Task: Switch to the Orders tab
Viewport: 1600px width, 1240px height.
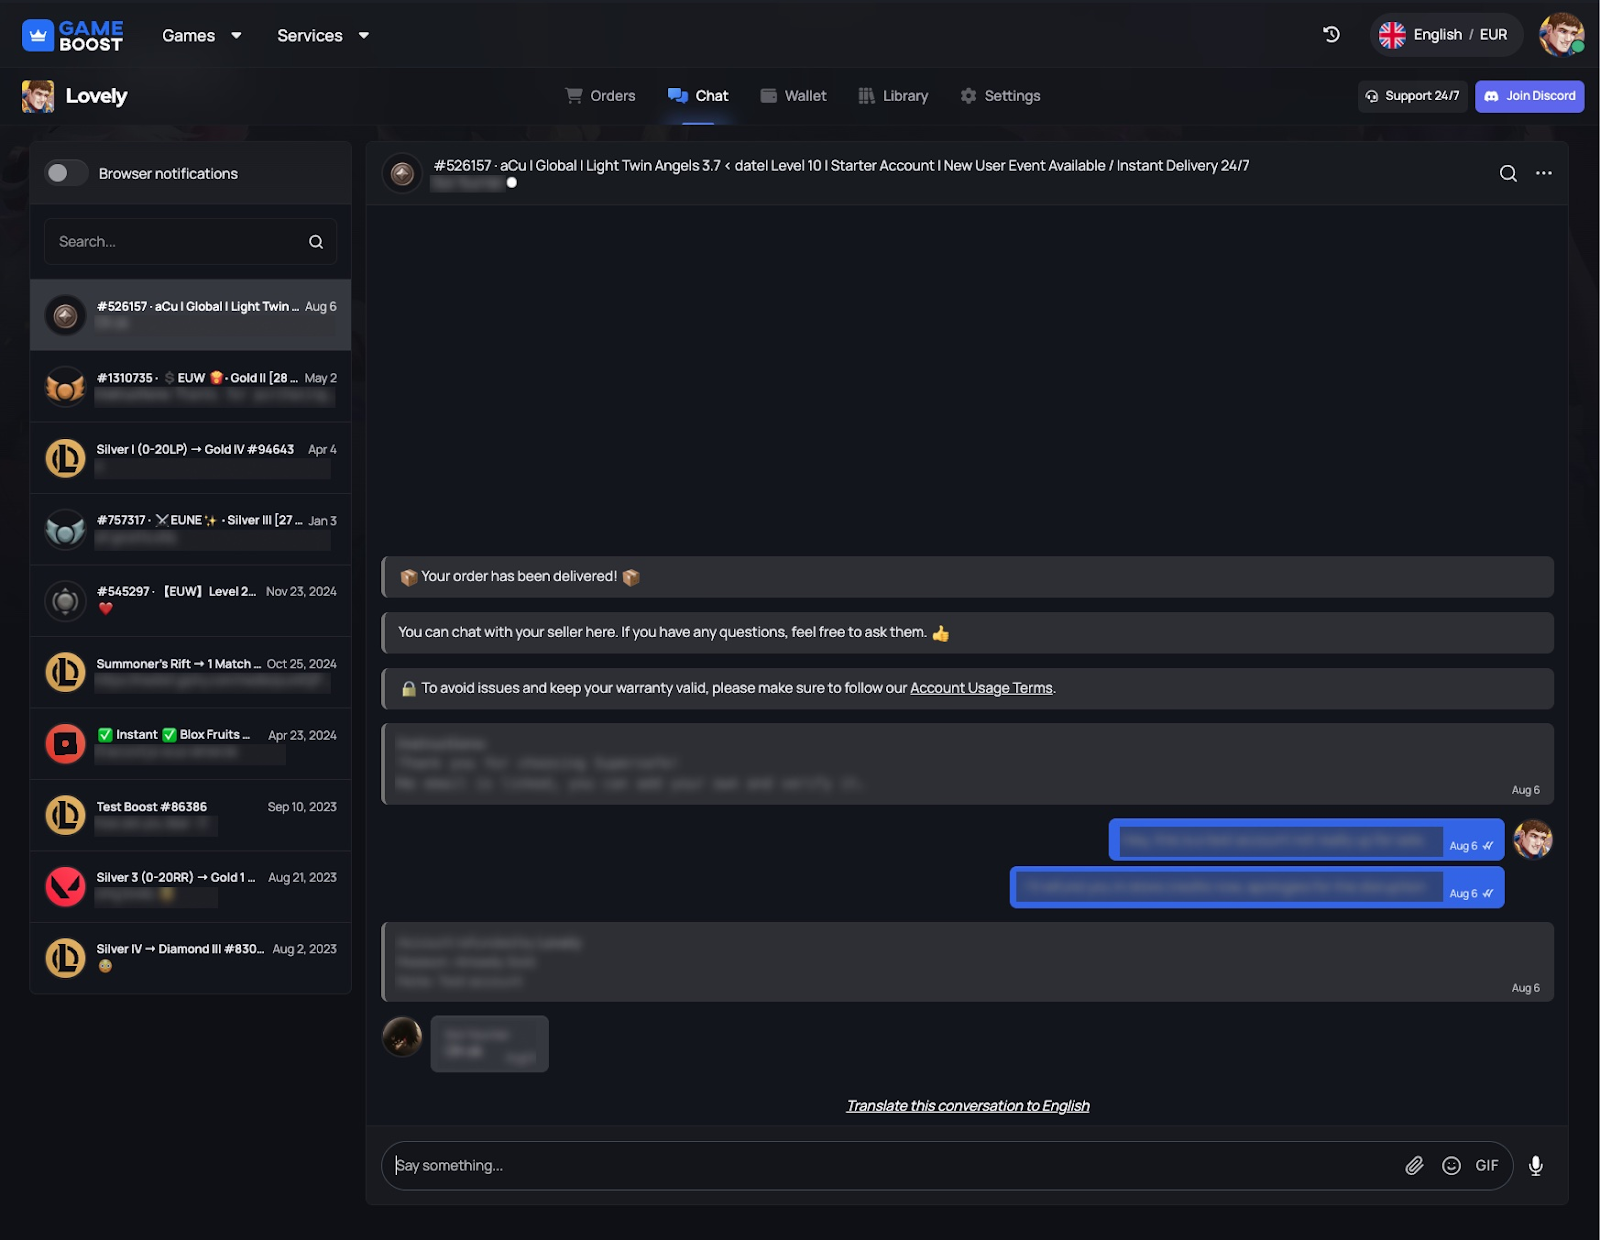Action: click(x=600, y=96)
